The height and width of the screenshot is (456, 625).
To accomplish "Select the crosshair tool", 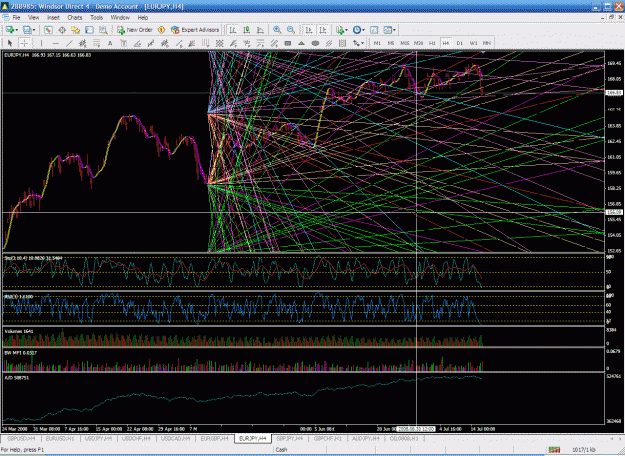I will pos(24,43).
